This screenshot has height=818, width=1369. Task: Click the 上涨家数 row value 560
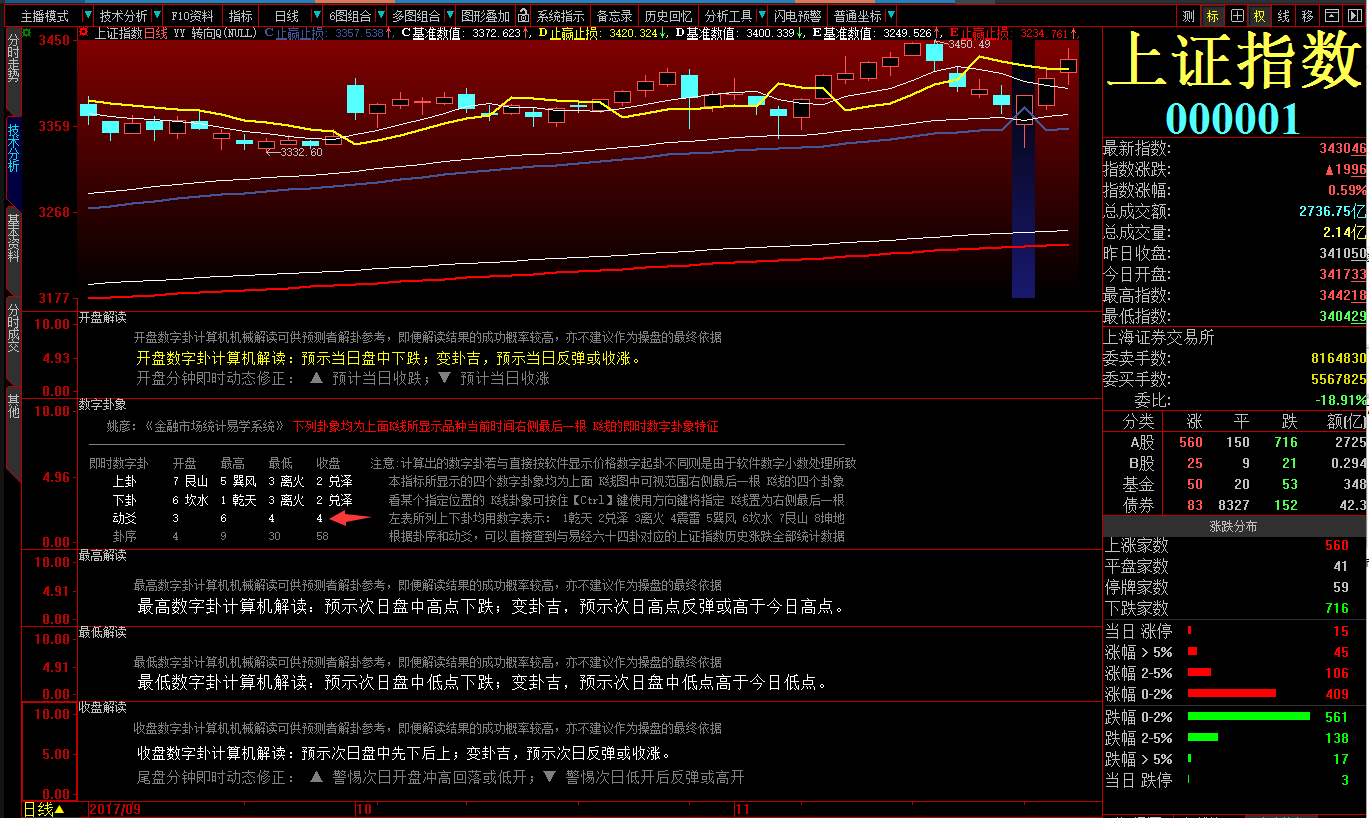tap(1336, 546)
